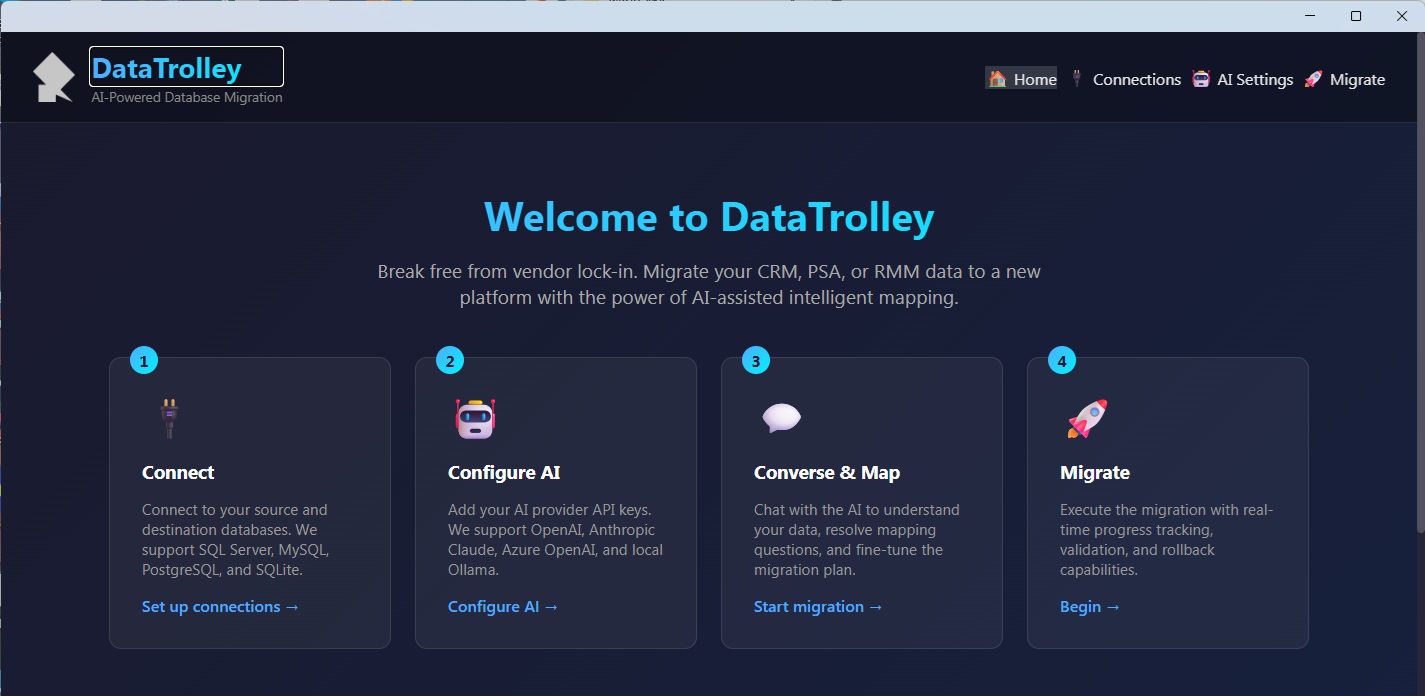Open the AI Settings page
The image size is (1425, 696).
[1254, 78]
